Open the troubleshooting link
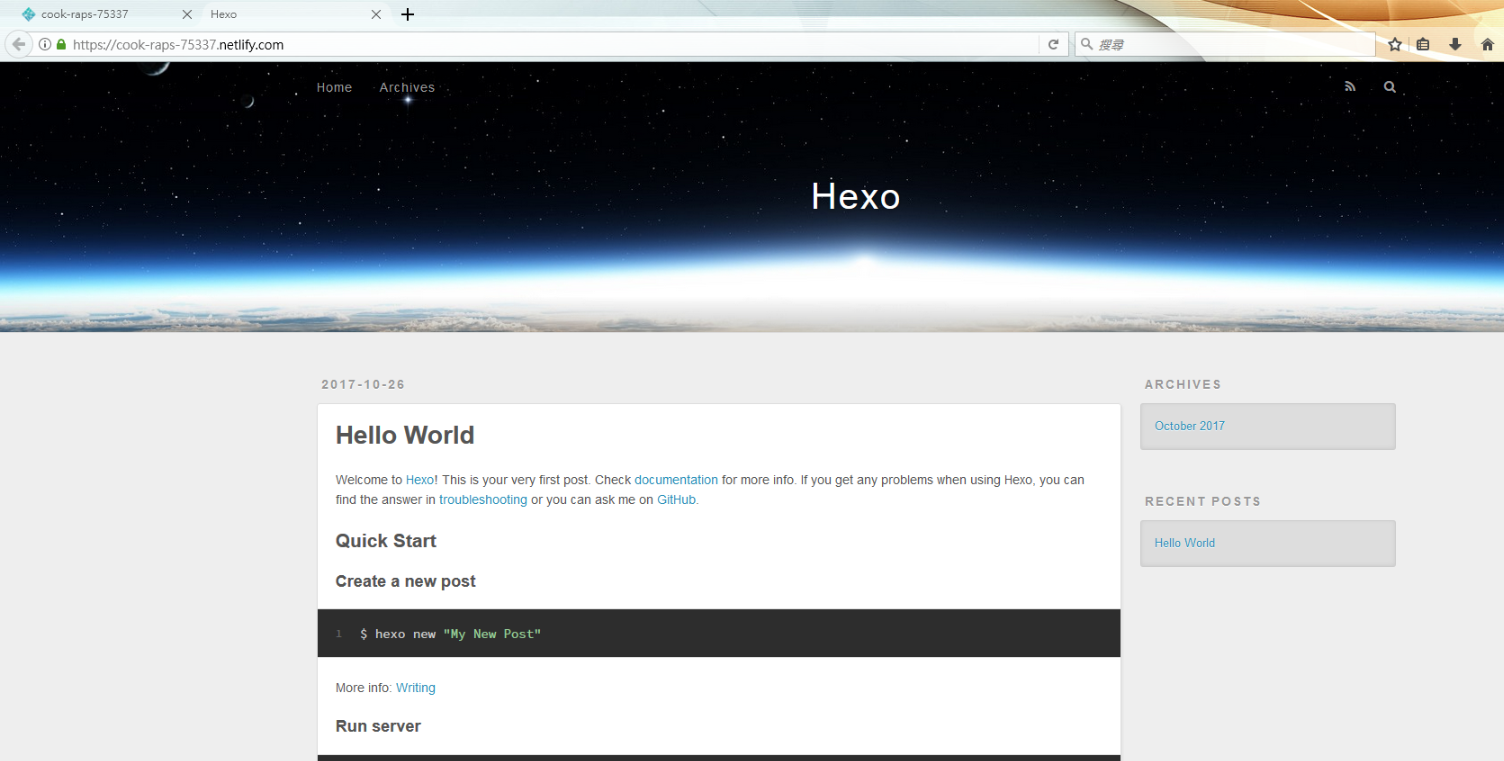 coord(483,500)
